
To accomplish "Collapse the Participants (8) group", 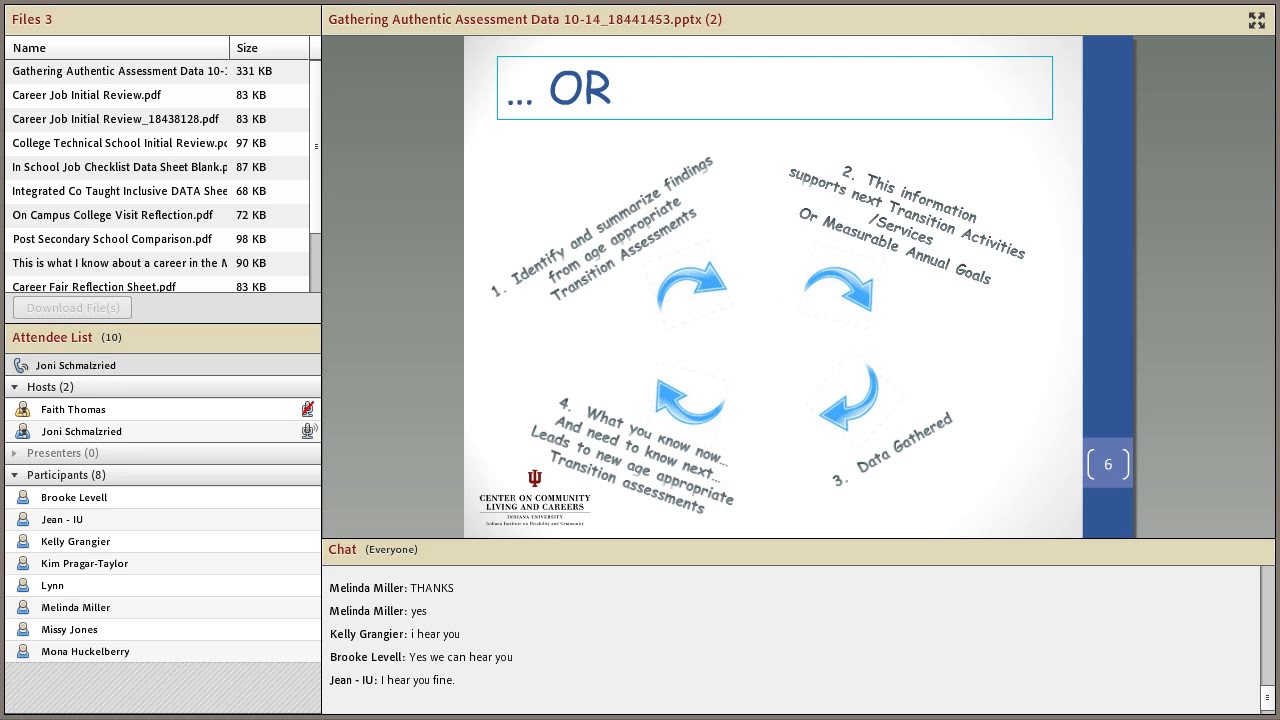I will pyautogui.click(x=15, y=475).
